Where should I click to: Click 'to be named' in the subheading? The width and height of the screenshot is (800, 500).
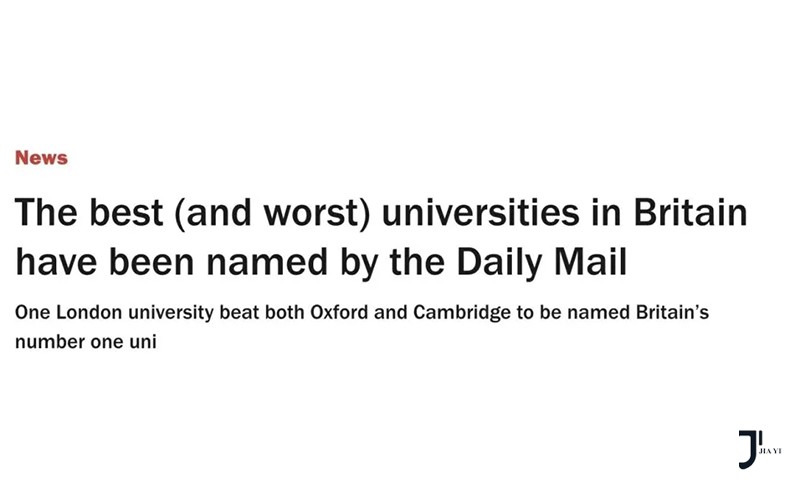click(x=573, y=312)
